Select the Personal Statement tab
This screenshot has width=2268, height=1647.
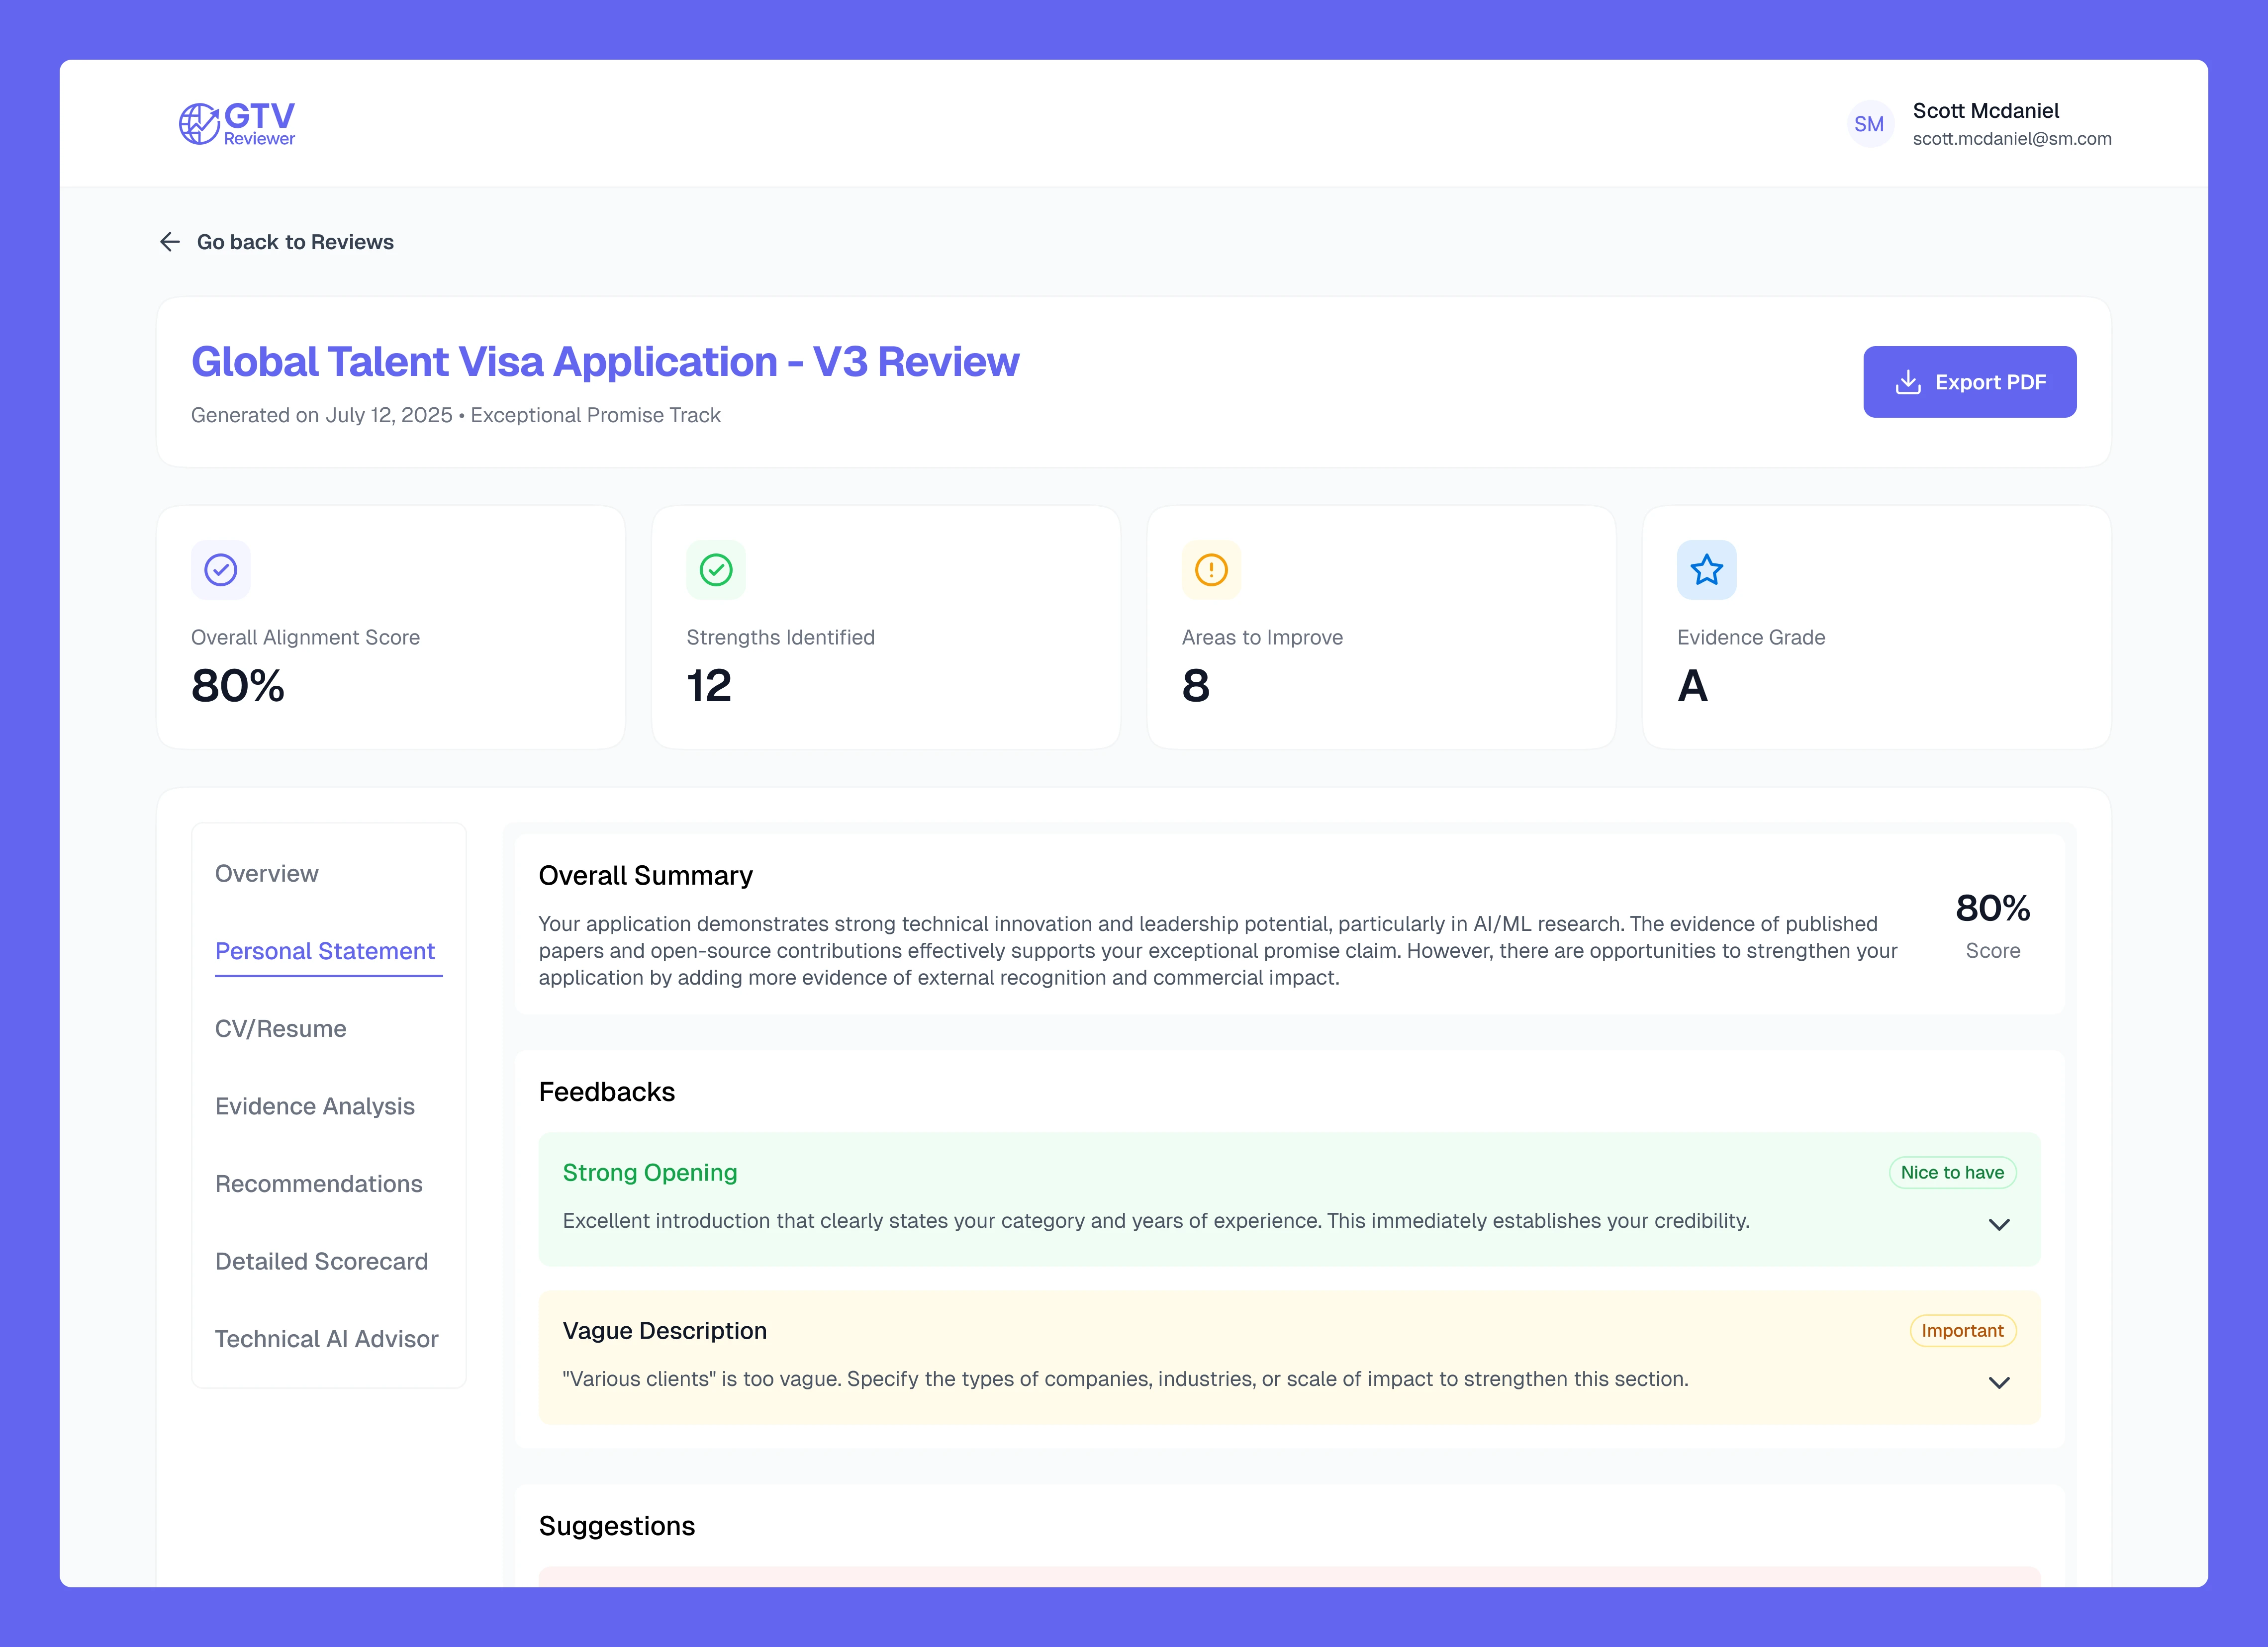pos(325,951)
